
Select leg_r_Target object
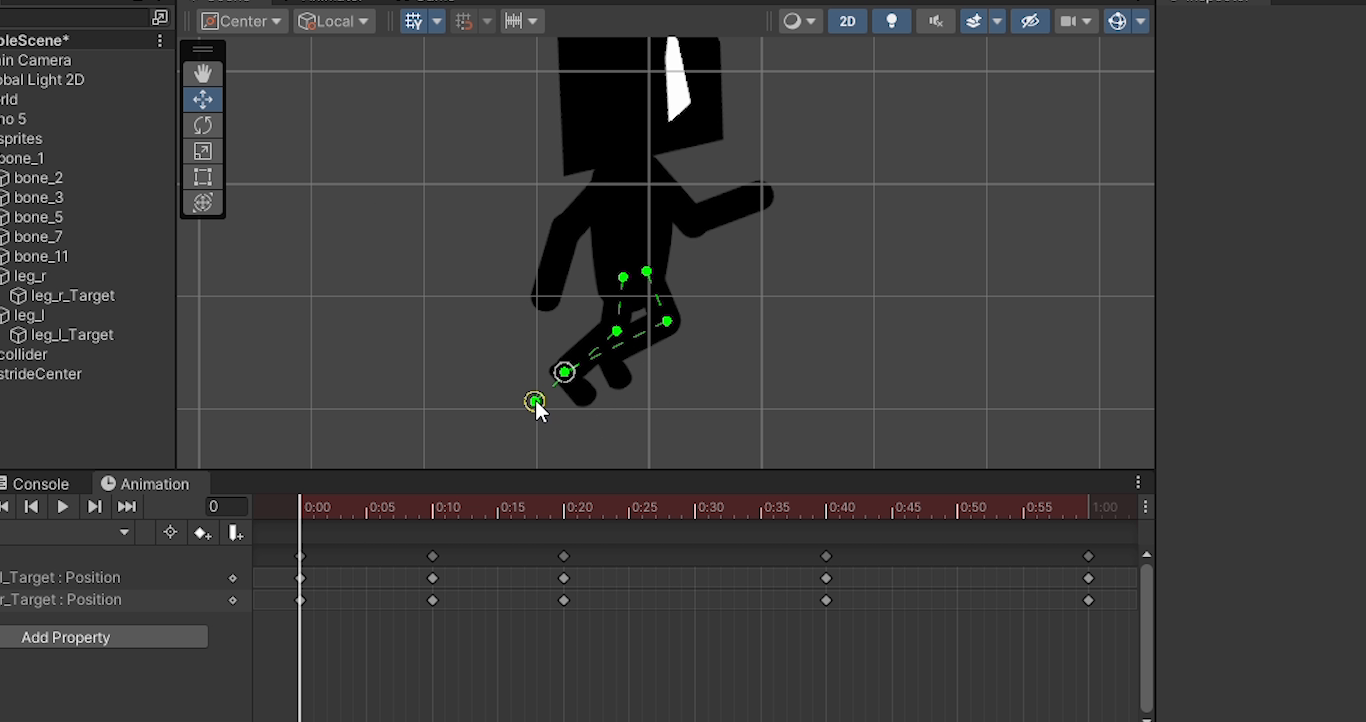(72, 296)
